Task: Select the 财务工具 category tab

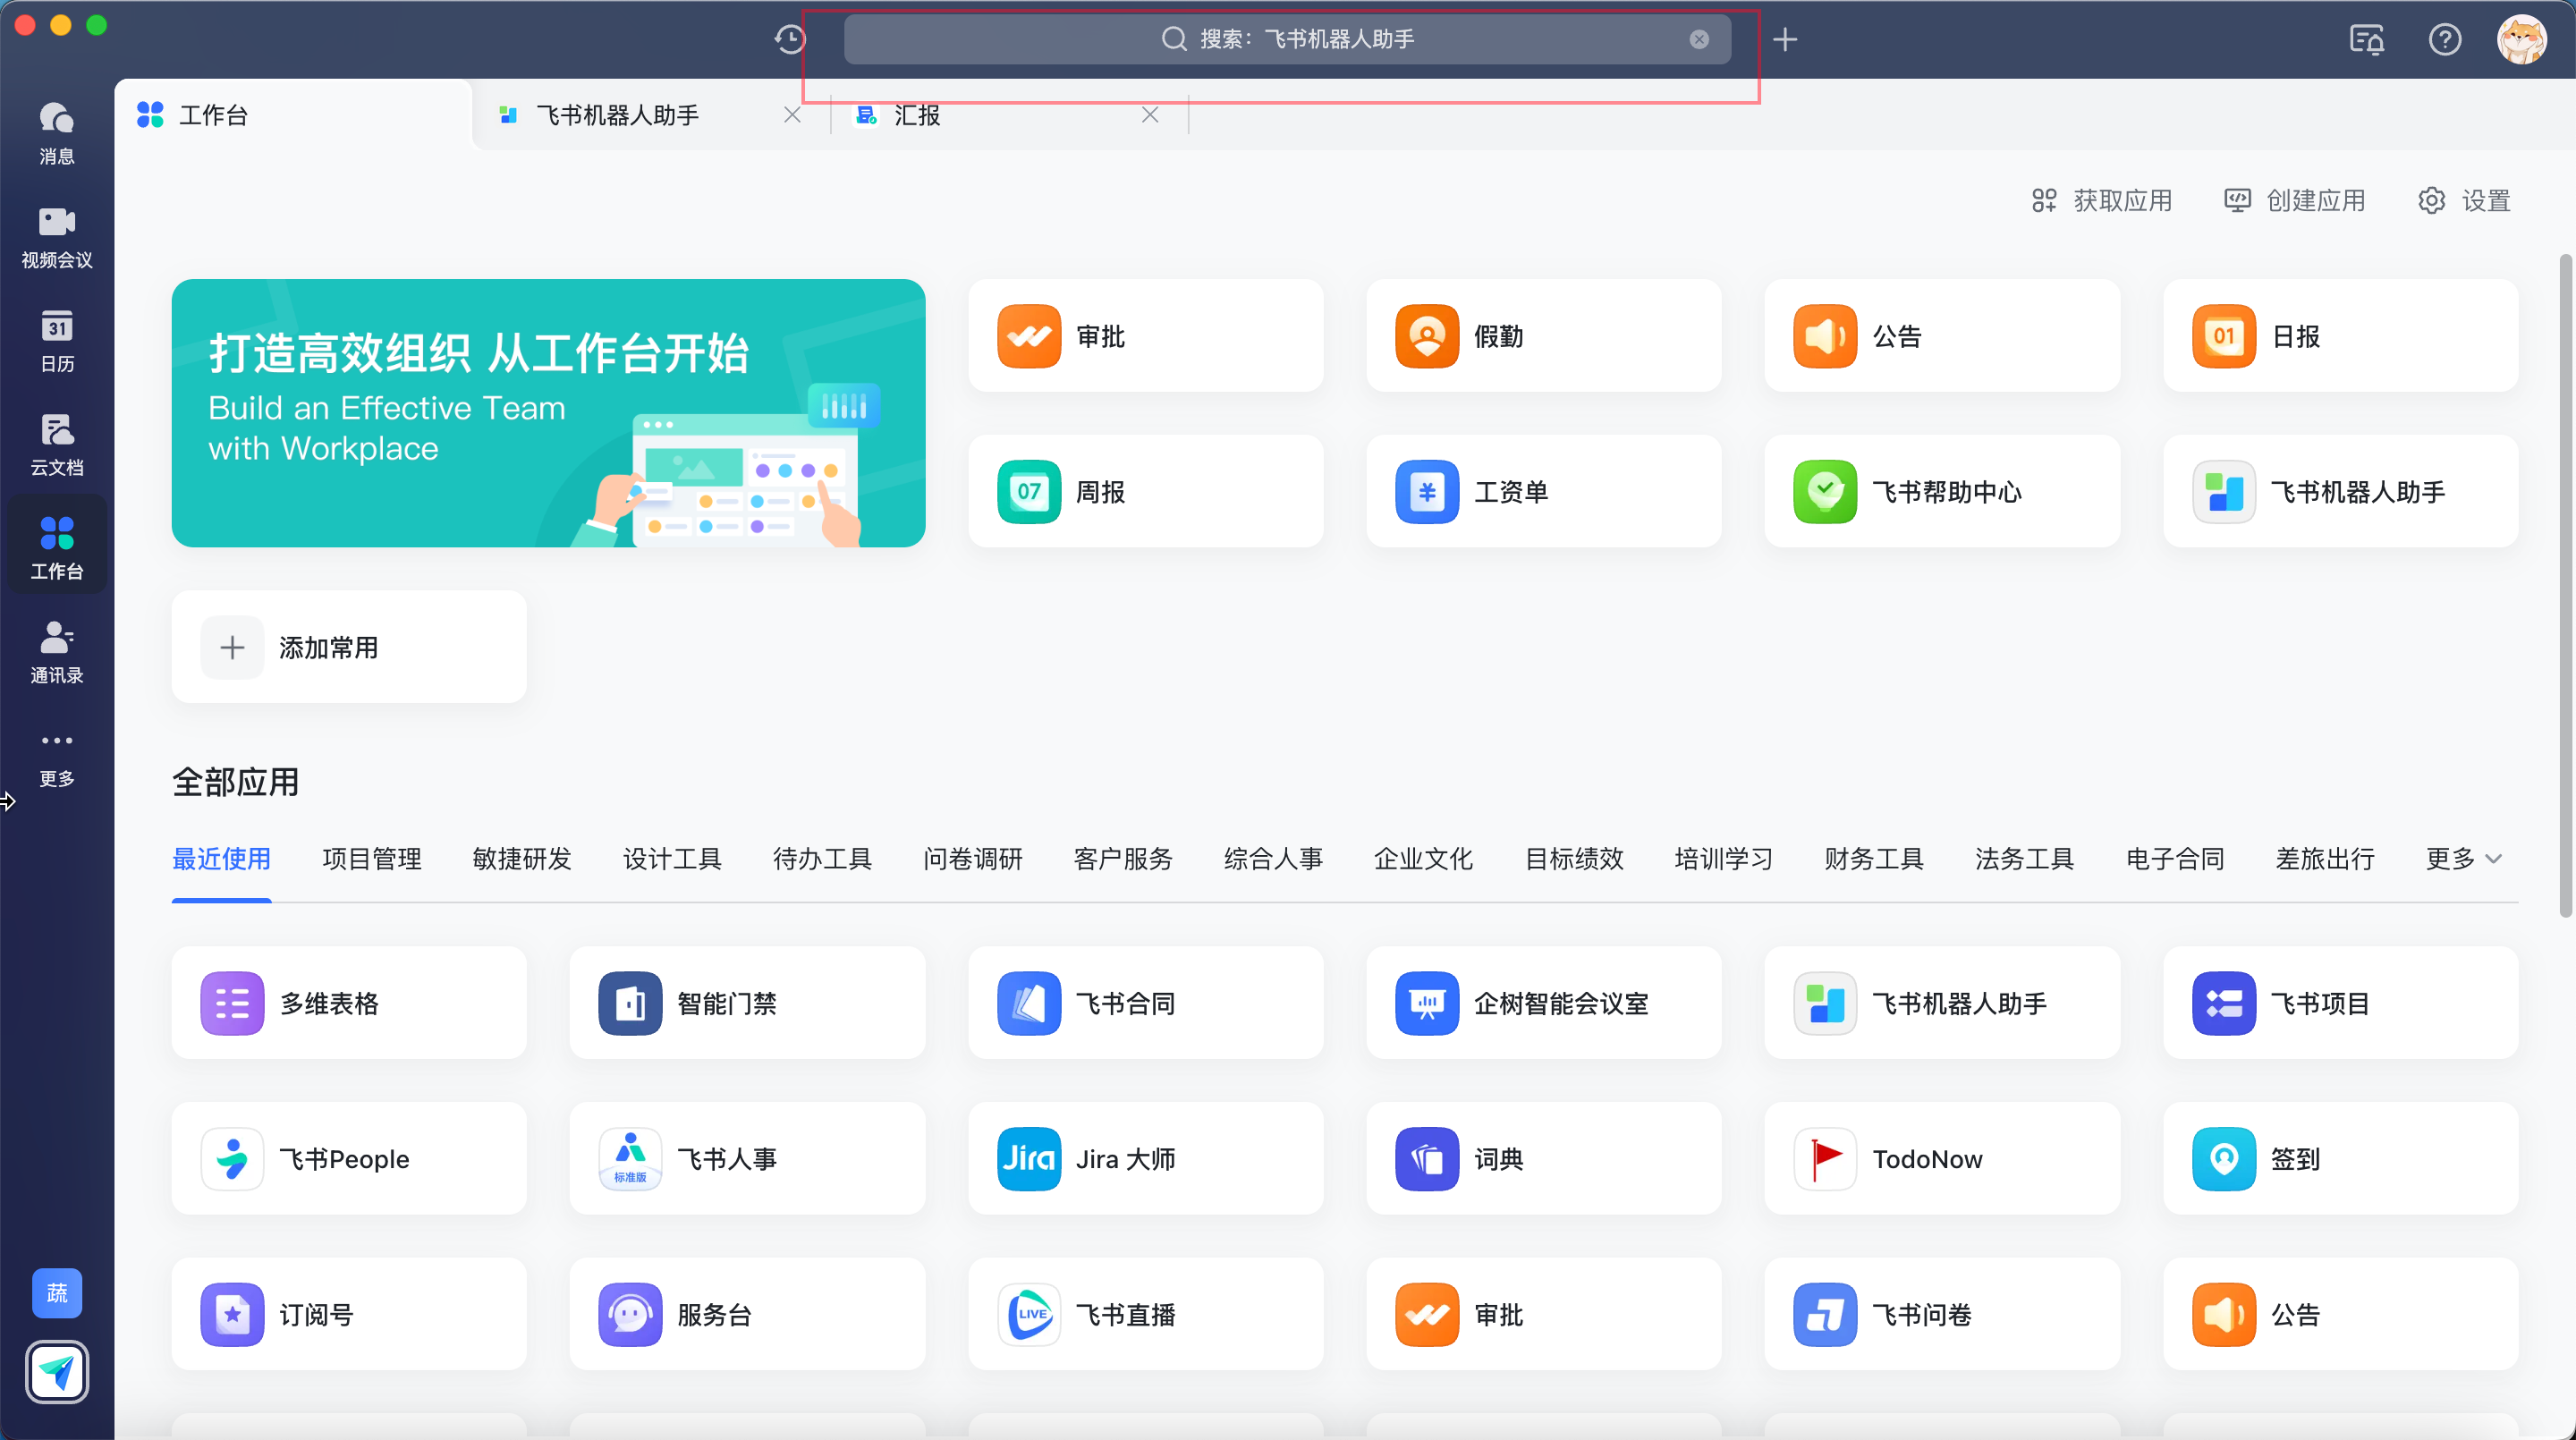Action: [1874, 859]
